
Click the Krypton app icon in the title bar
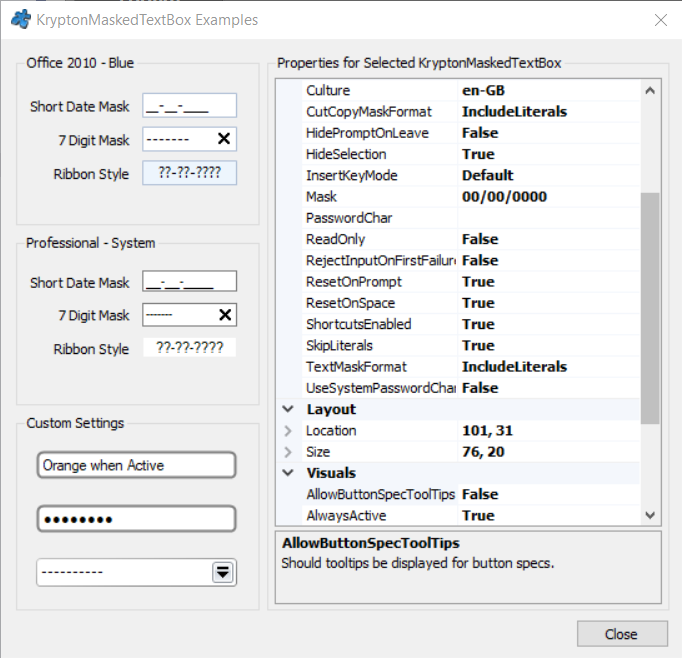[x=20, y=20]
